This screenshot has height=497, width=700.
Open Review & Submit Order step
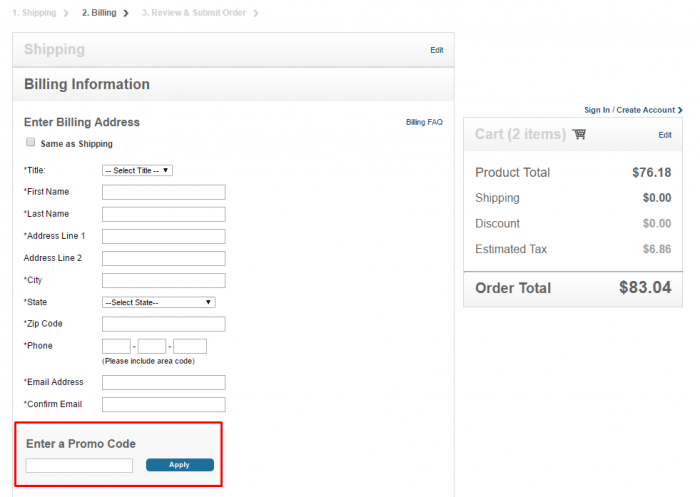coord(194,13)
